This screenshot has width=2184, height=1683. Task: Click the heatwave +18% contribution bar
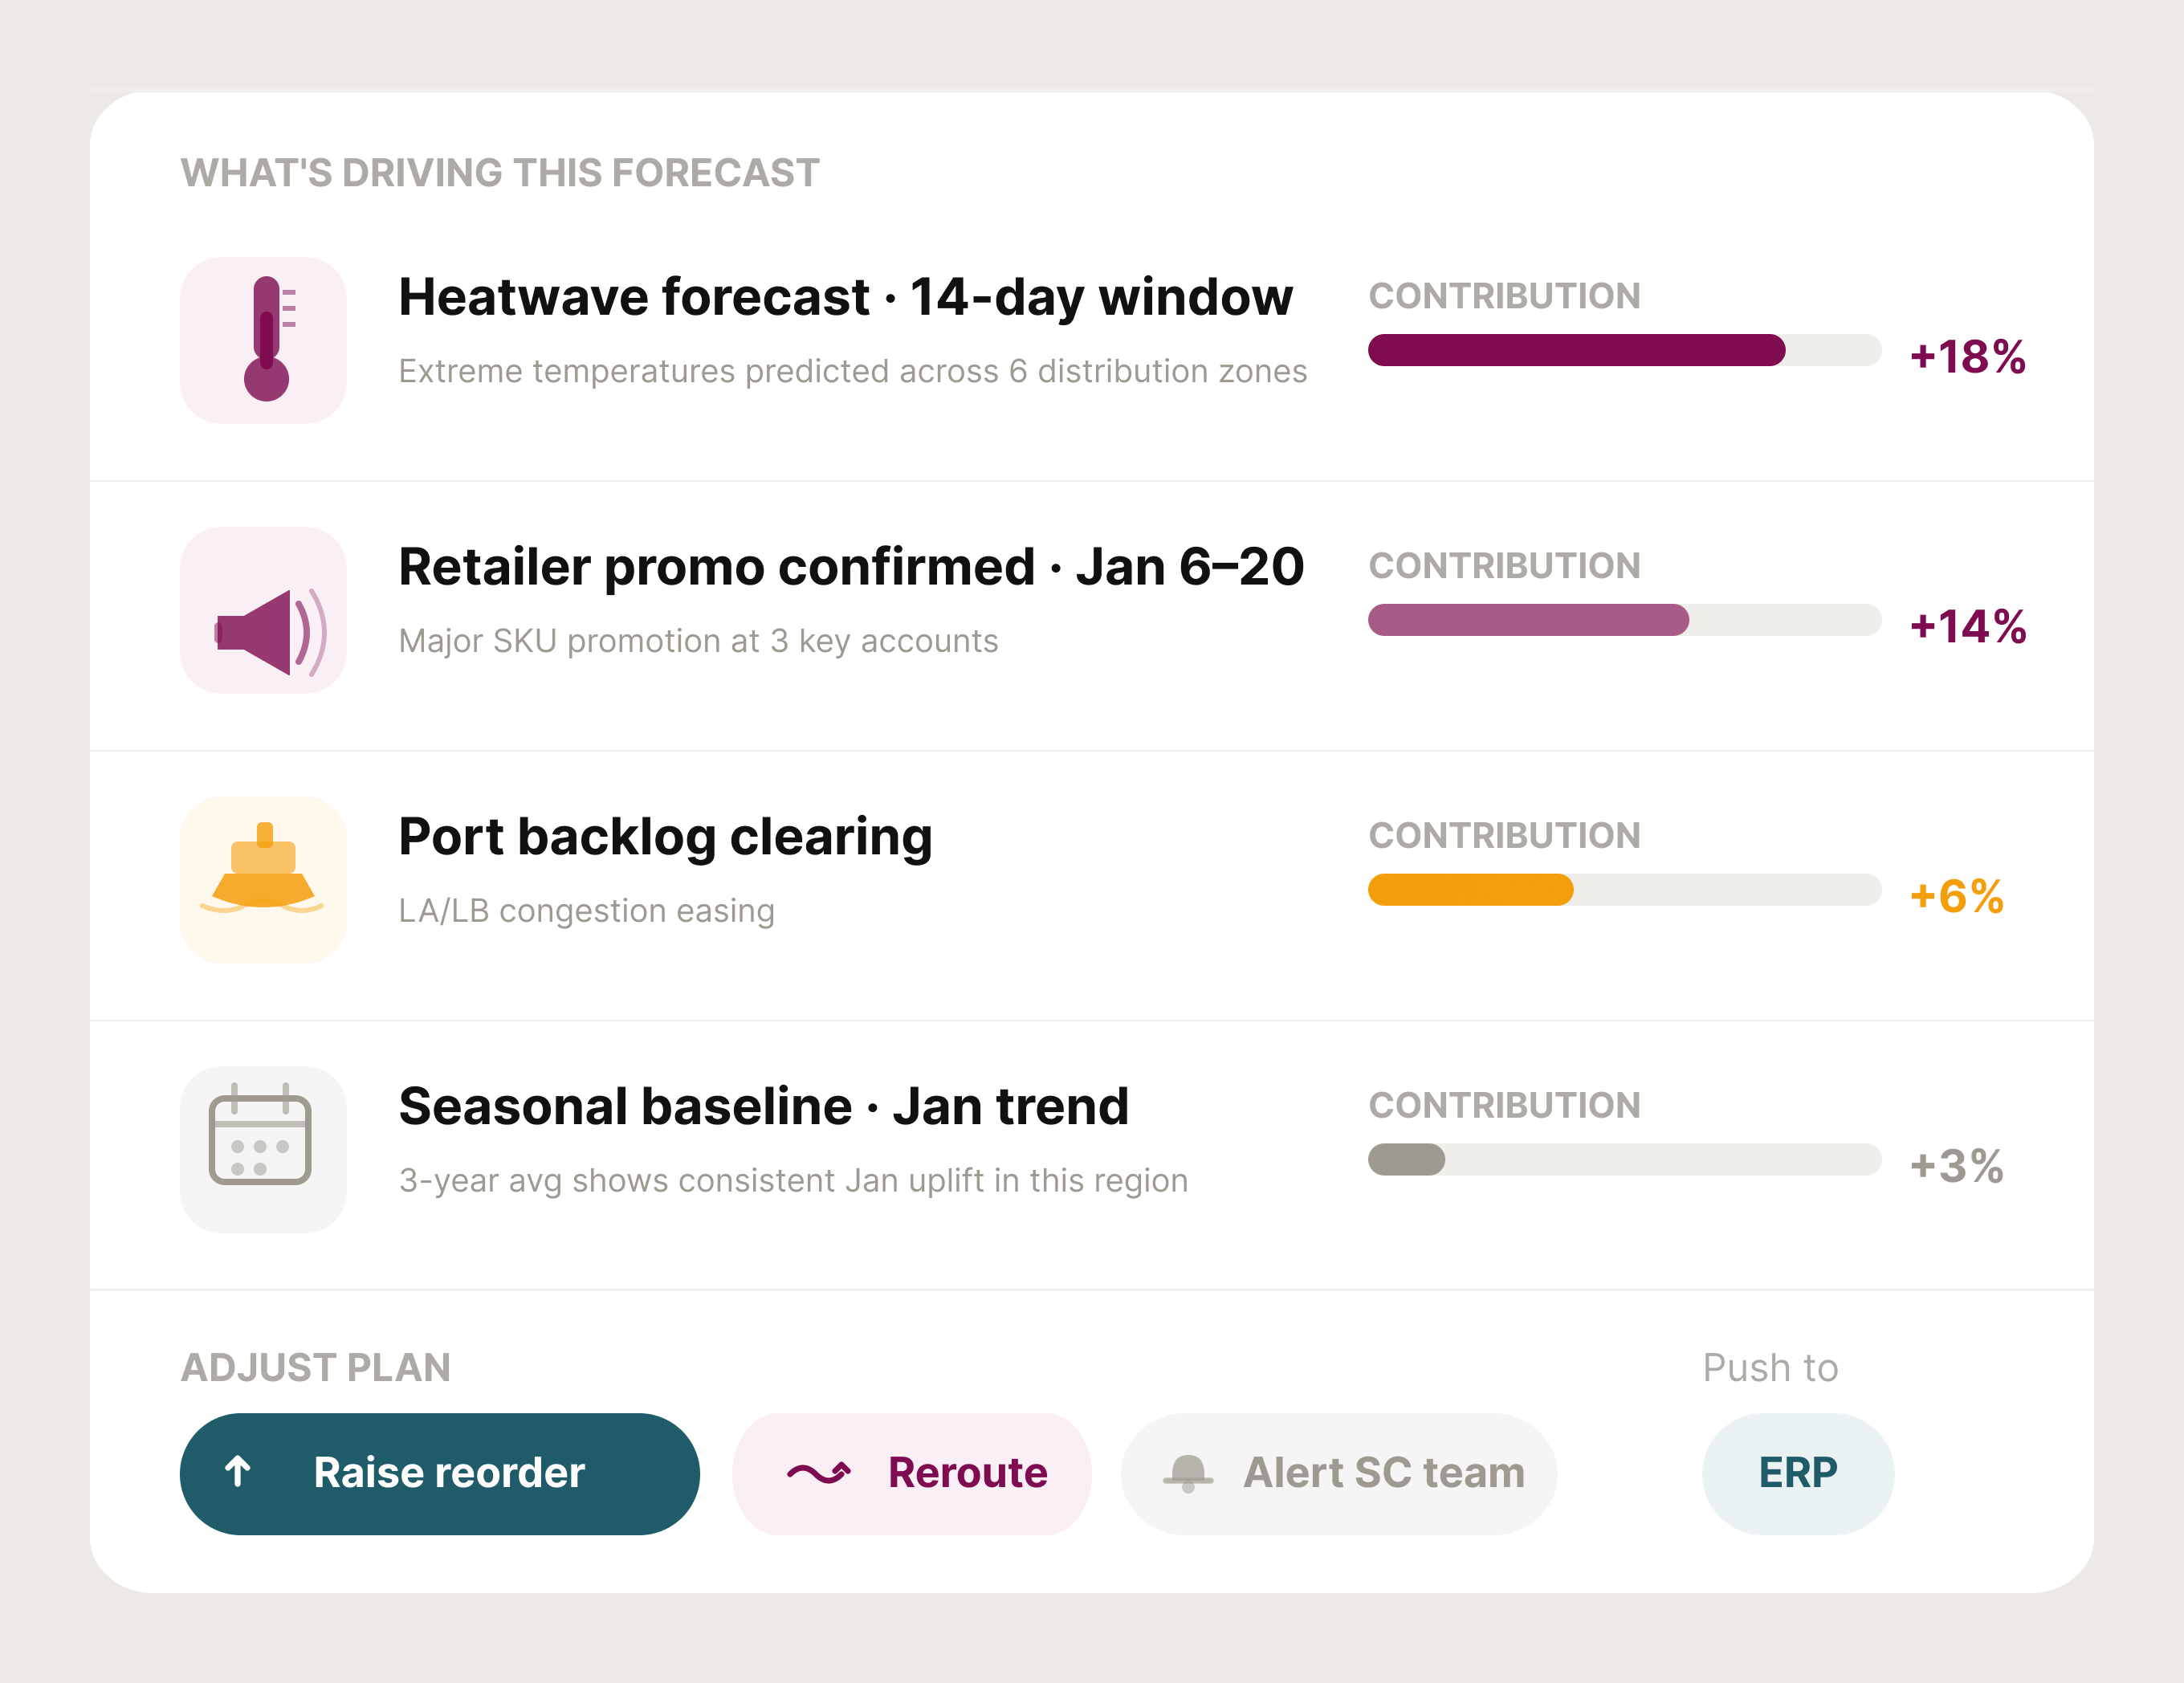(x=1624, y=351)
